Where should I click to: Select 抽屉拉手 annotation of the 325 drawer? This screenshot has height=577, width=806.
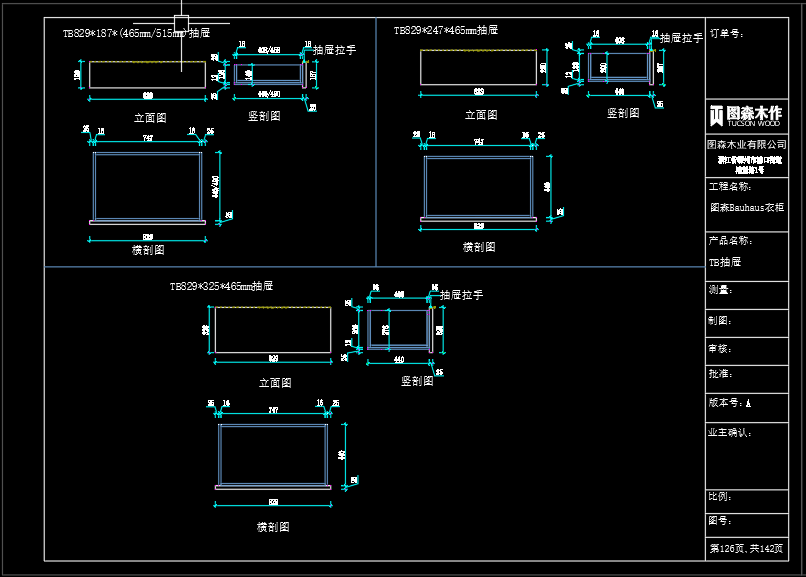pos(461,295)
